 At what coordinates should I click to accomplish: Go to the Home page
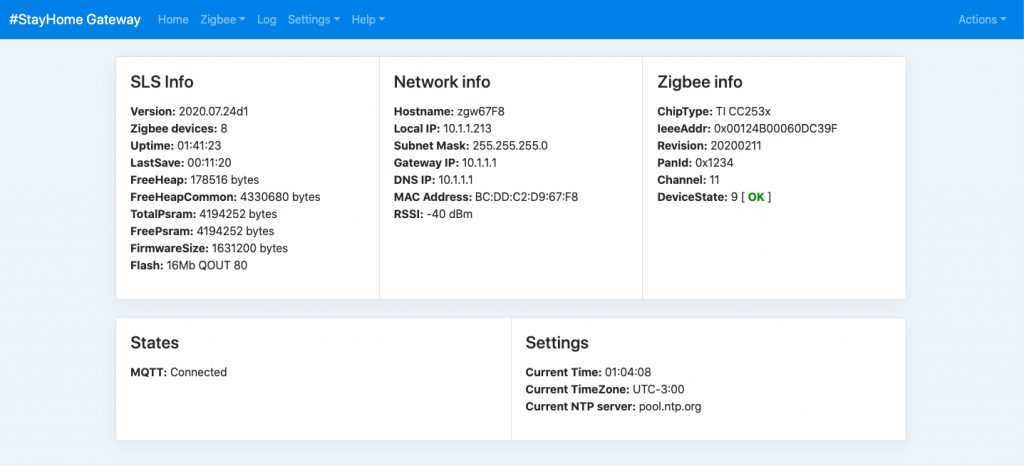tap(173, 19)
